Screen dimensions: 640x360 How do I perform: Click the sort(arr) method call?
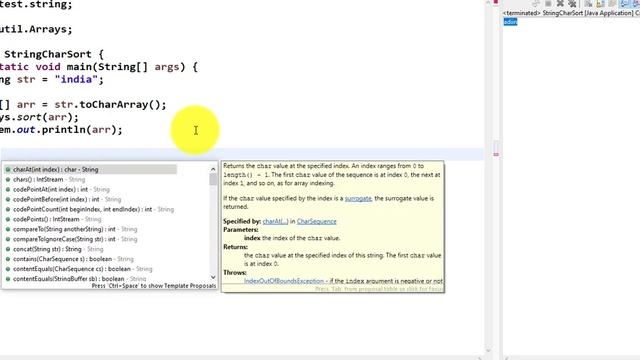tap(47, 118)
